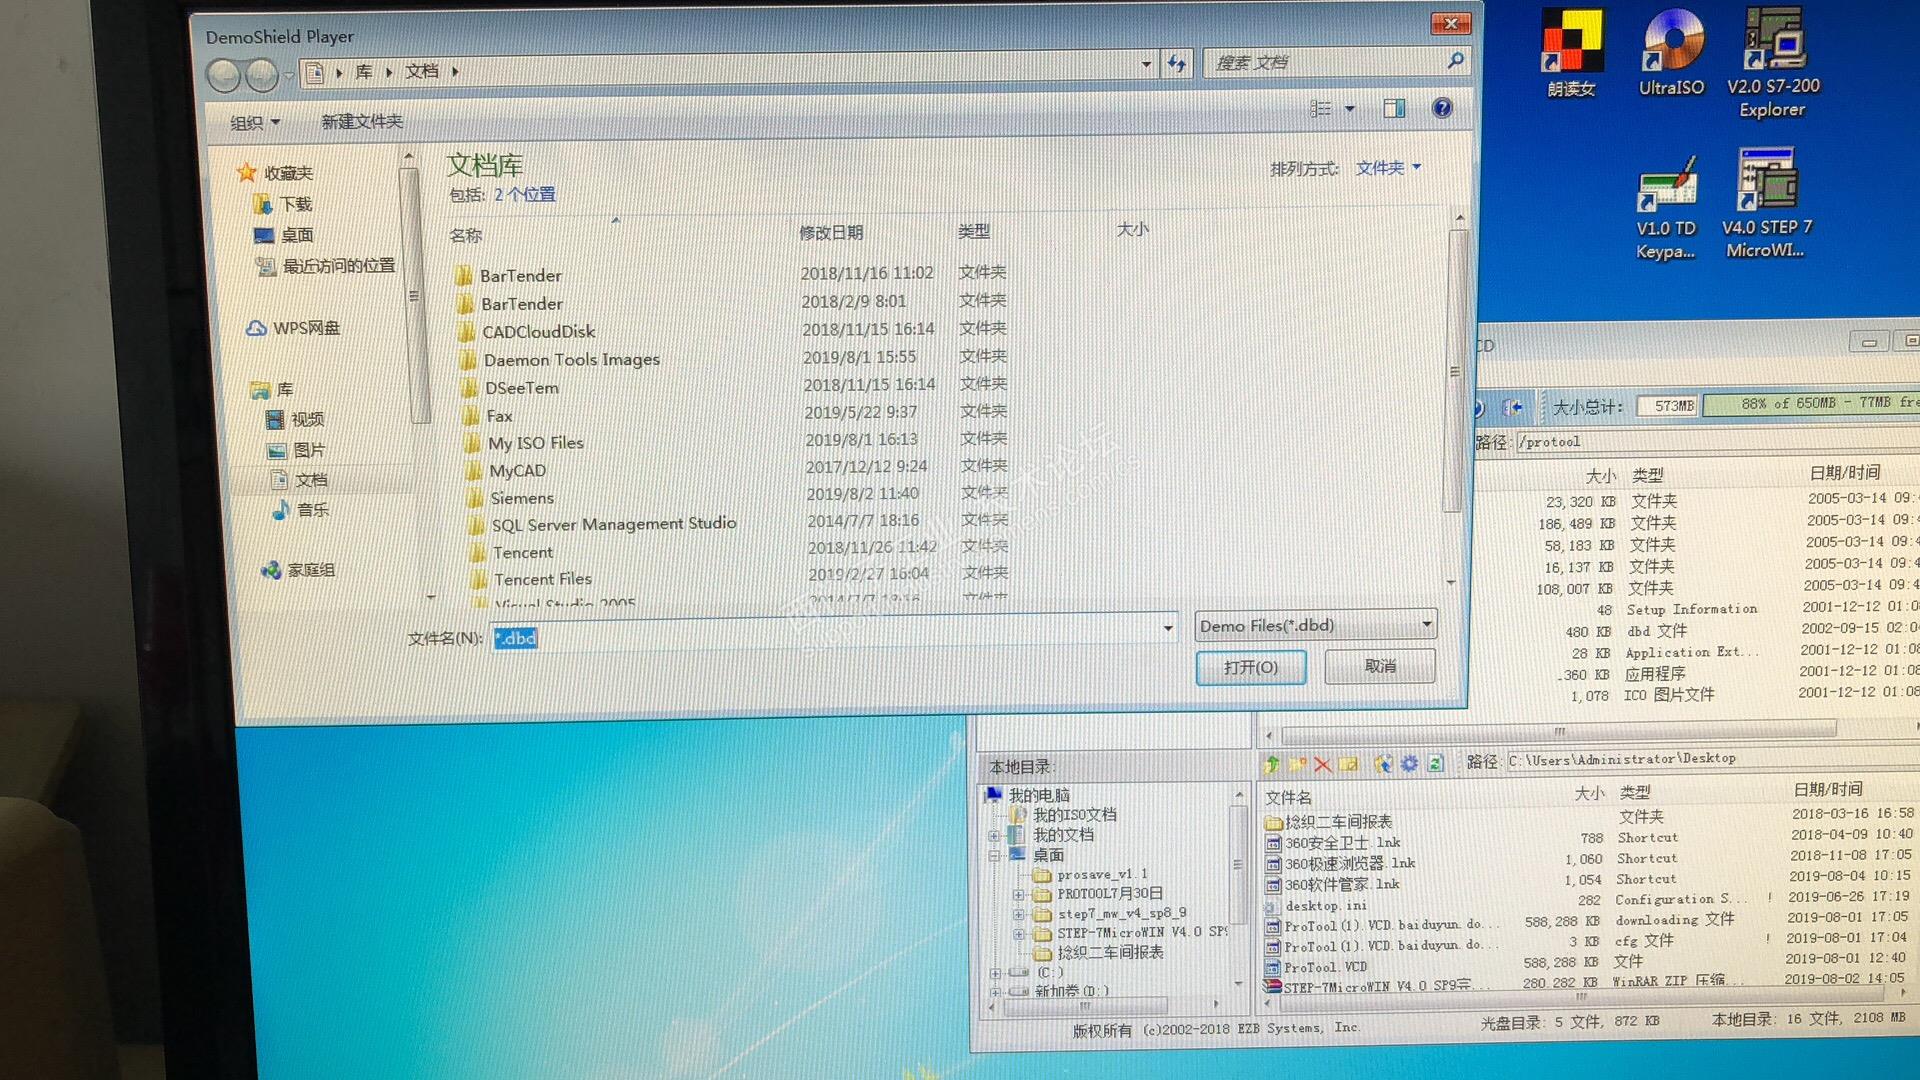The image size is (1920, 1080).
Task: Click the V2.0 S7-200 Explorer desktop icon
Action: pos(1773,42)
